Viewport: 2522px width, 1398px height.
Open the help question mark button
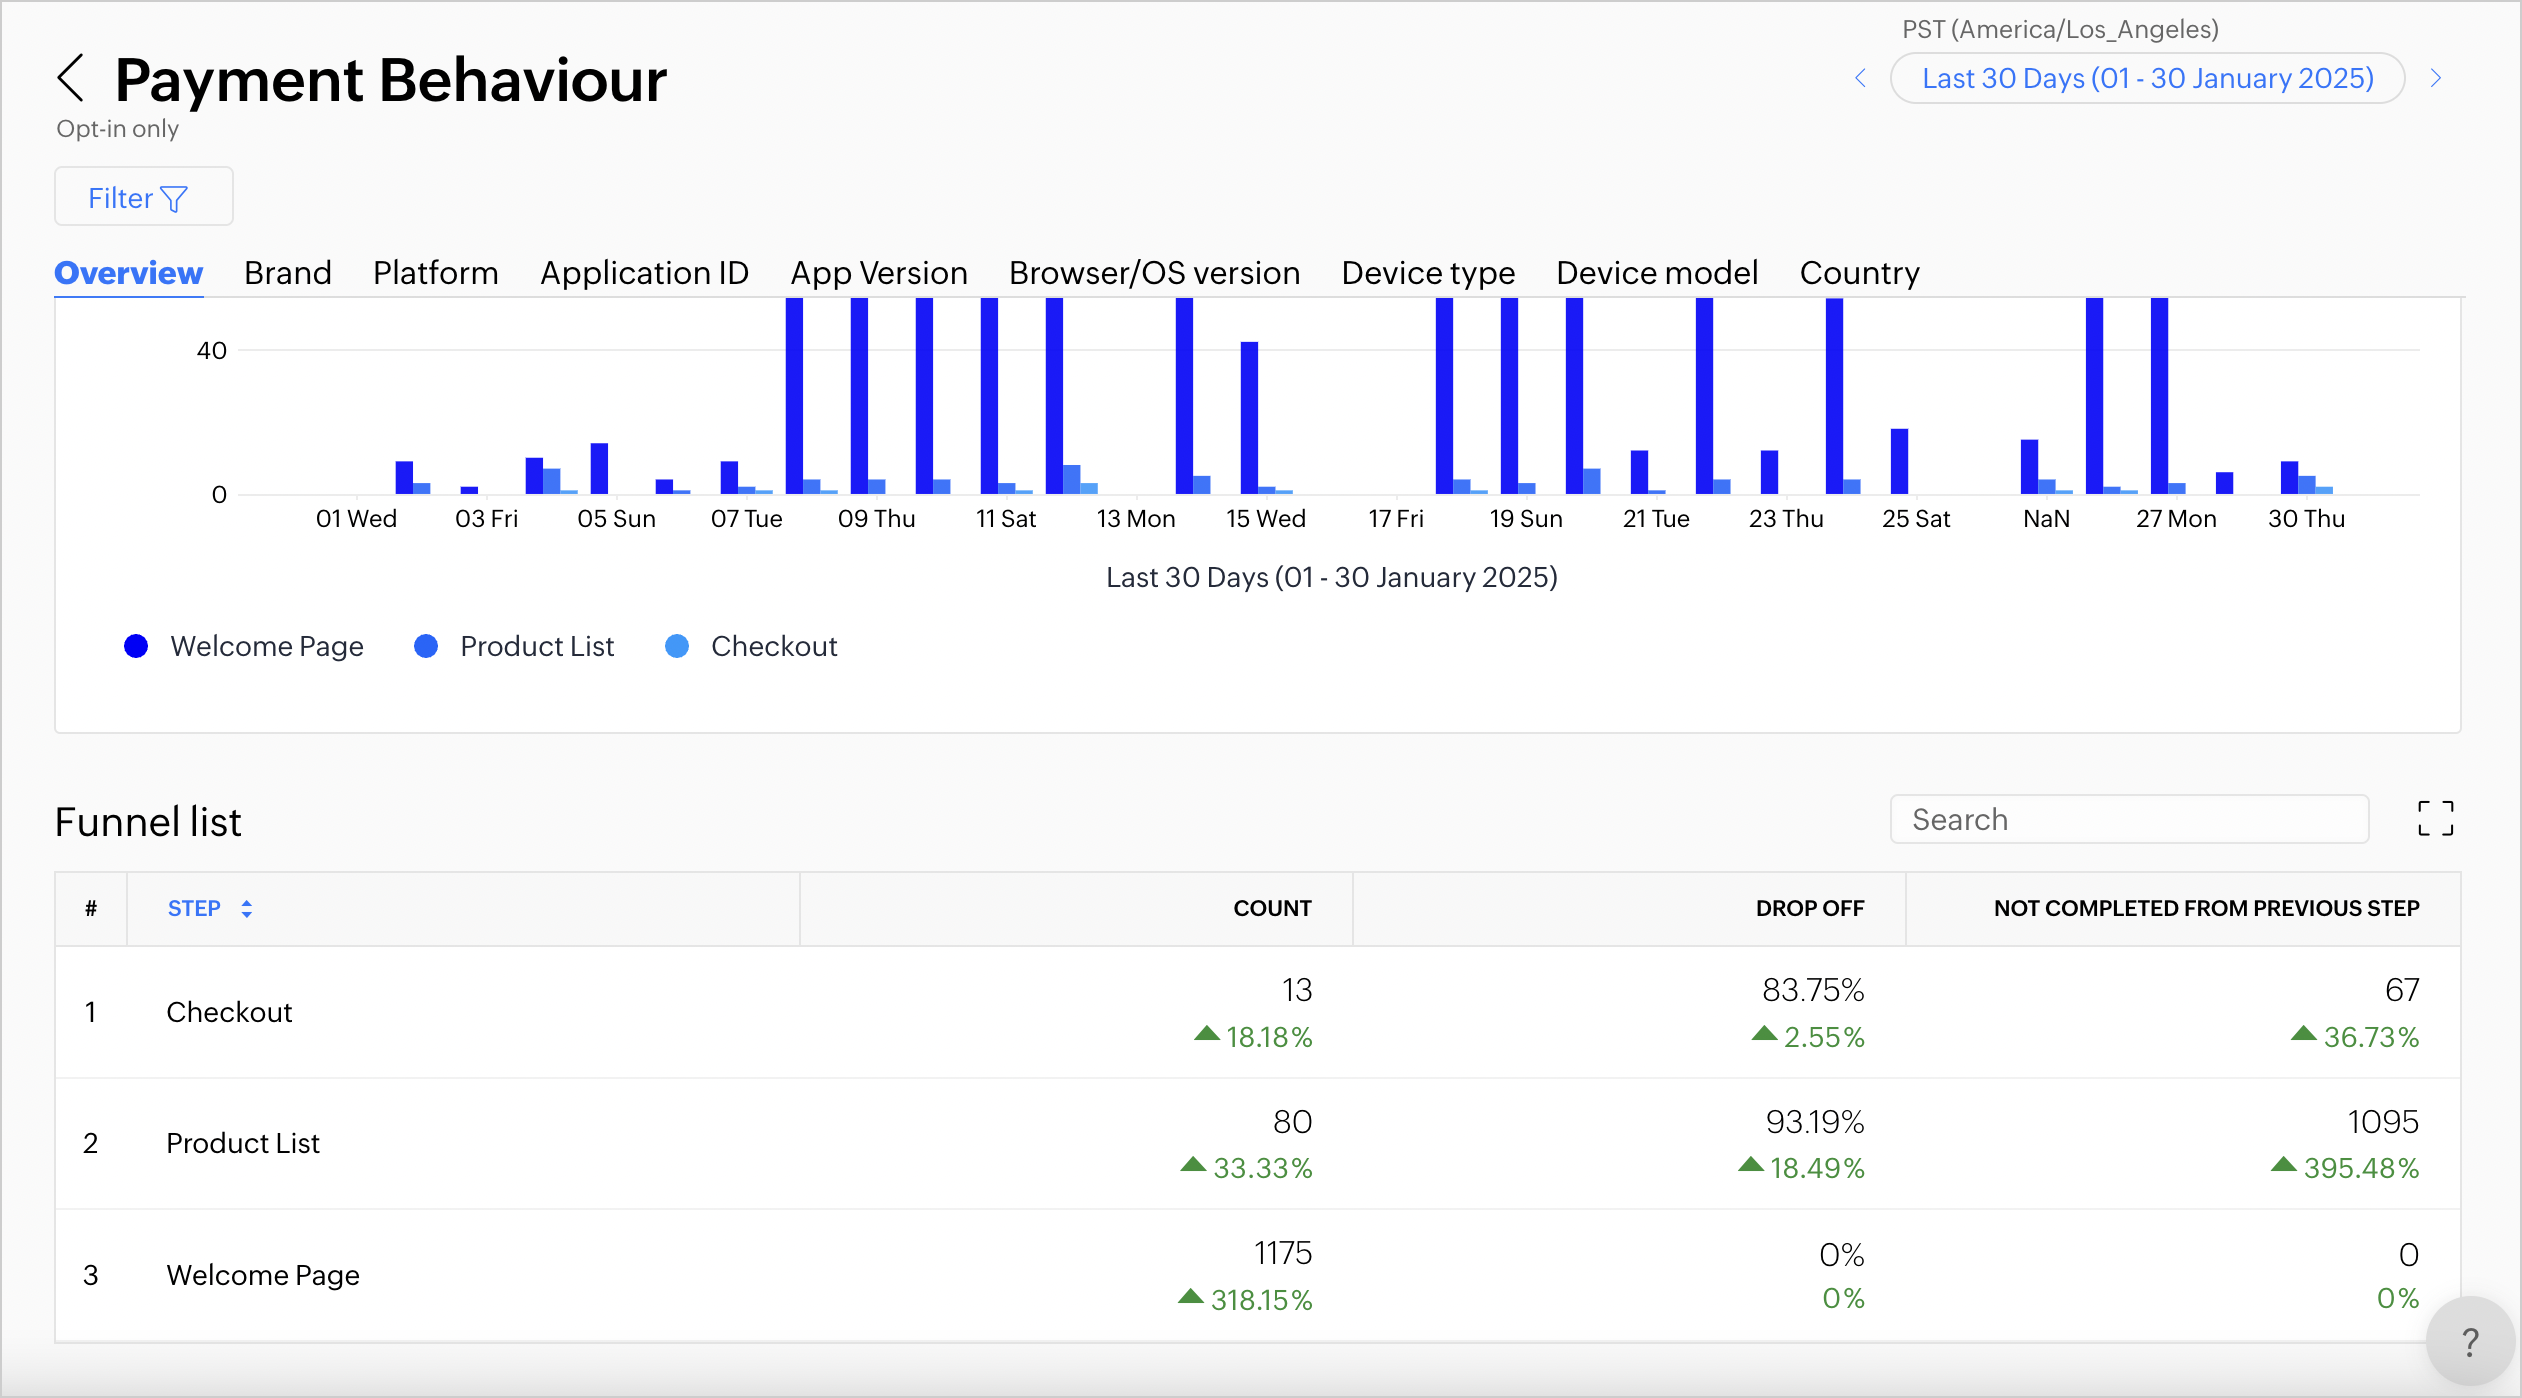point(2470,1341)
